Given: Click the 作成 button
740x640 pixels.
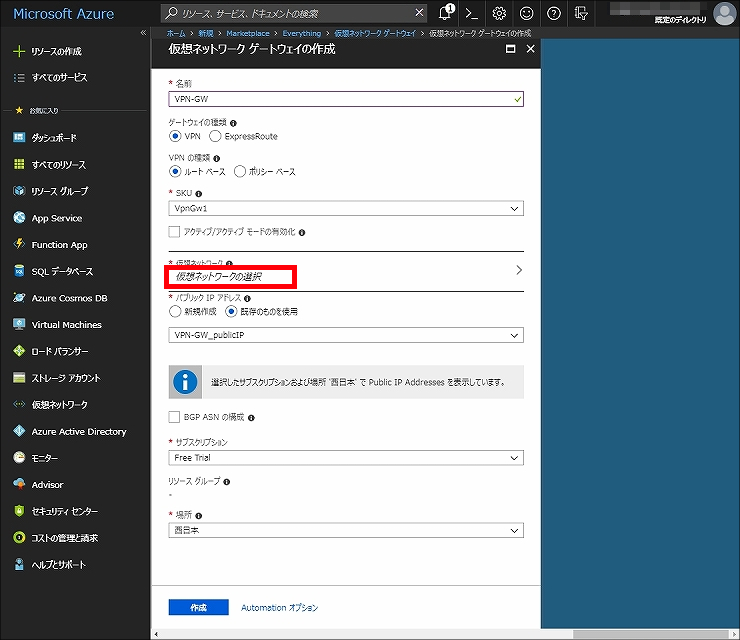Looking at the screenshot, I should [x=199, y=607].
